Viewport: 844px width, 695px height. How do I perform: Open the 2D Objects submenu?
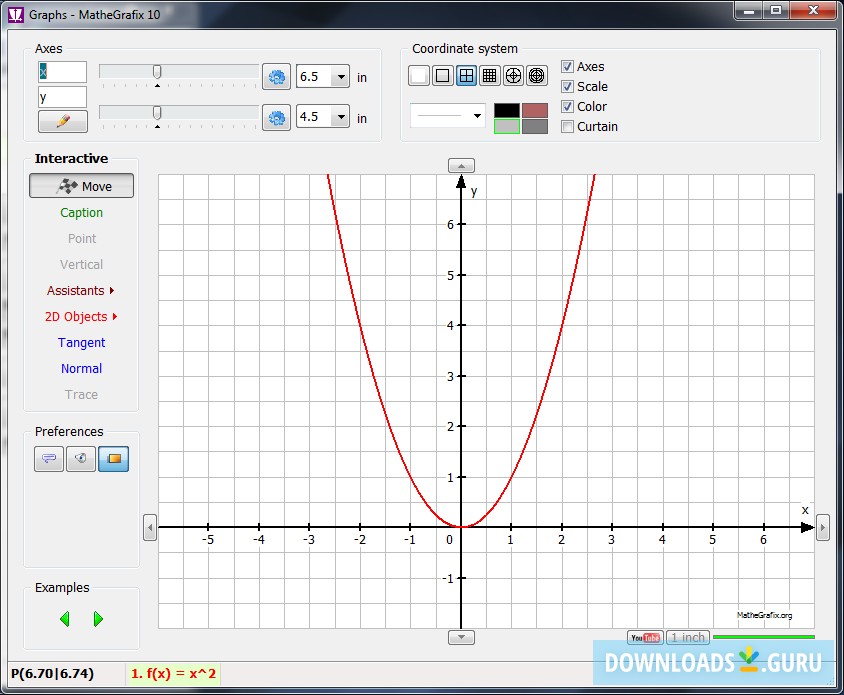81,317
